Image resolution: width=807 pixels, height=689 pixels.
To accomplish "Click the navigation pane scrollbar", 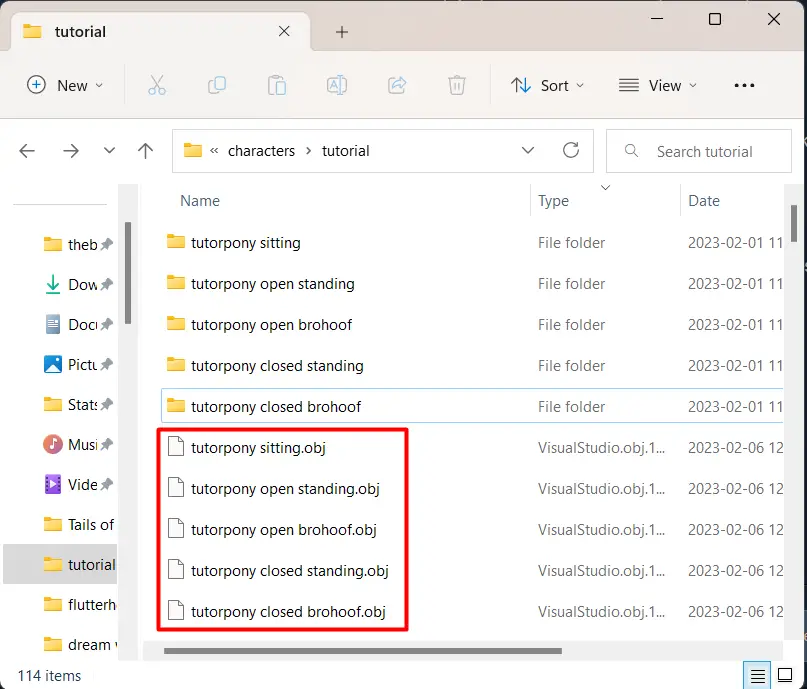I will tap(128, 273).
